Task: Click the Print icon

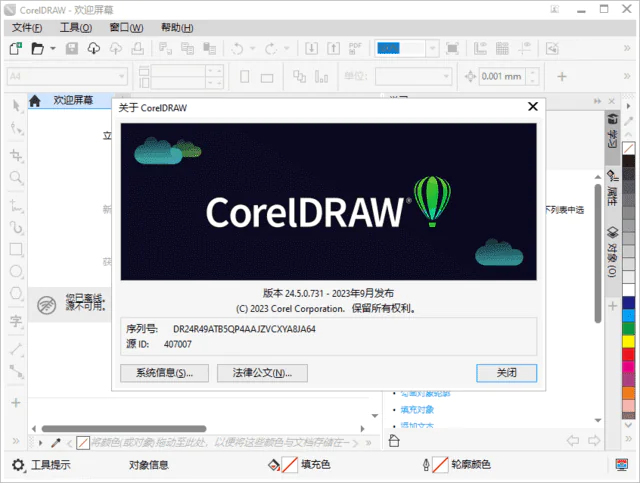Action: [138, 49]
